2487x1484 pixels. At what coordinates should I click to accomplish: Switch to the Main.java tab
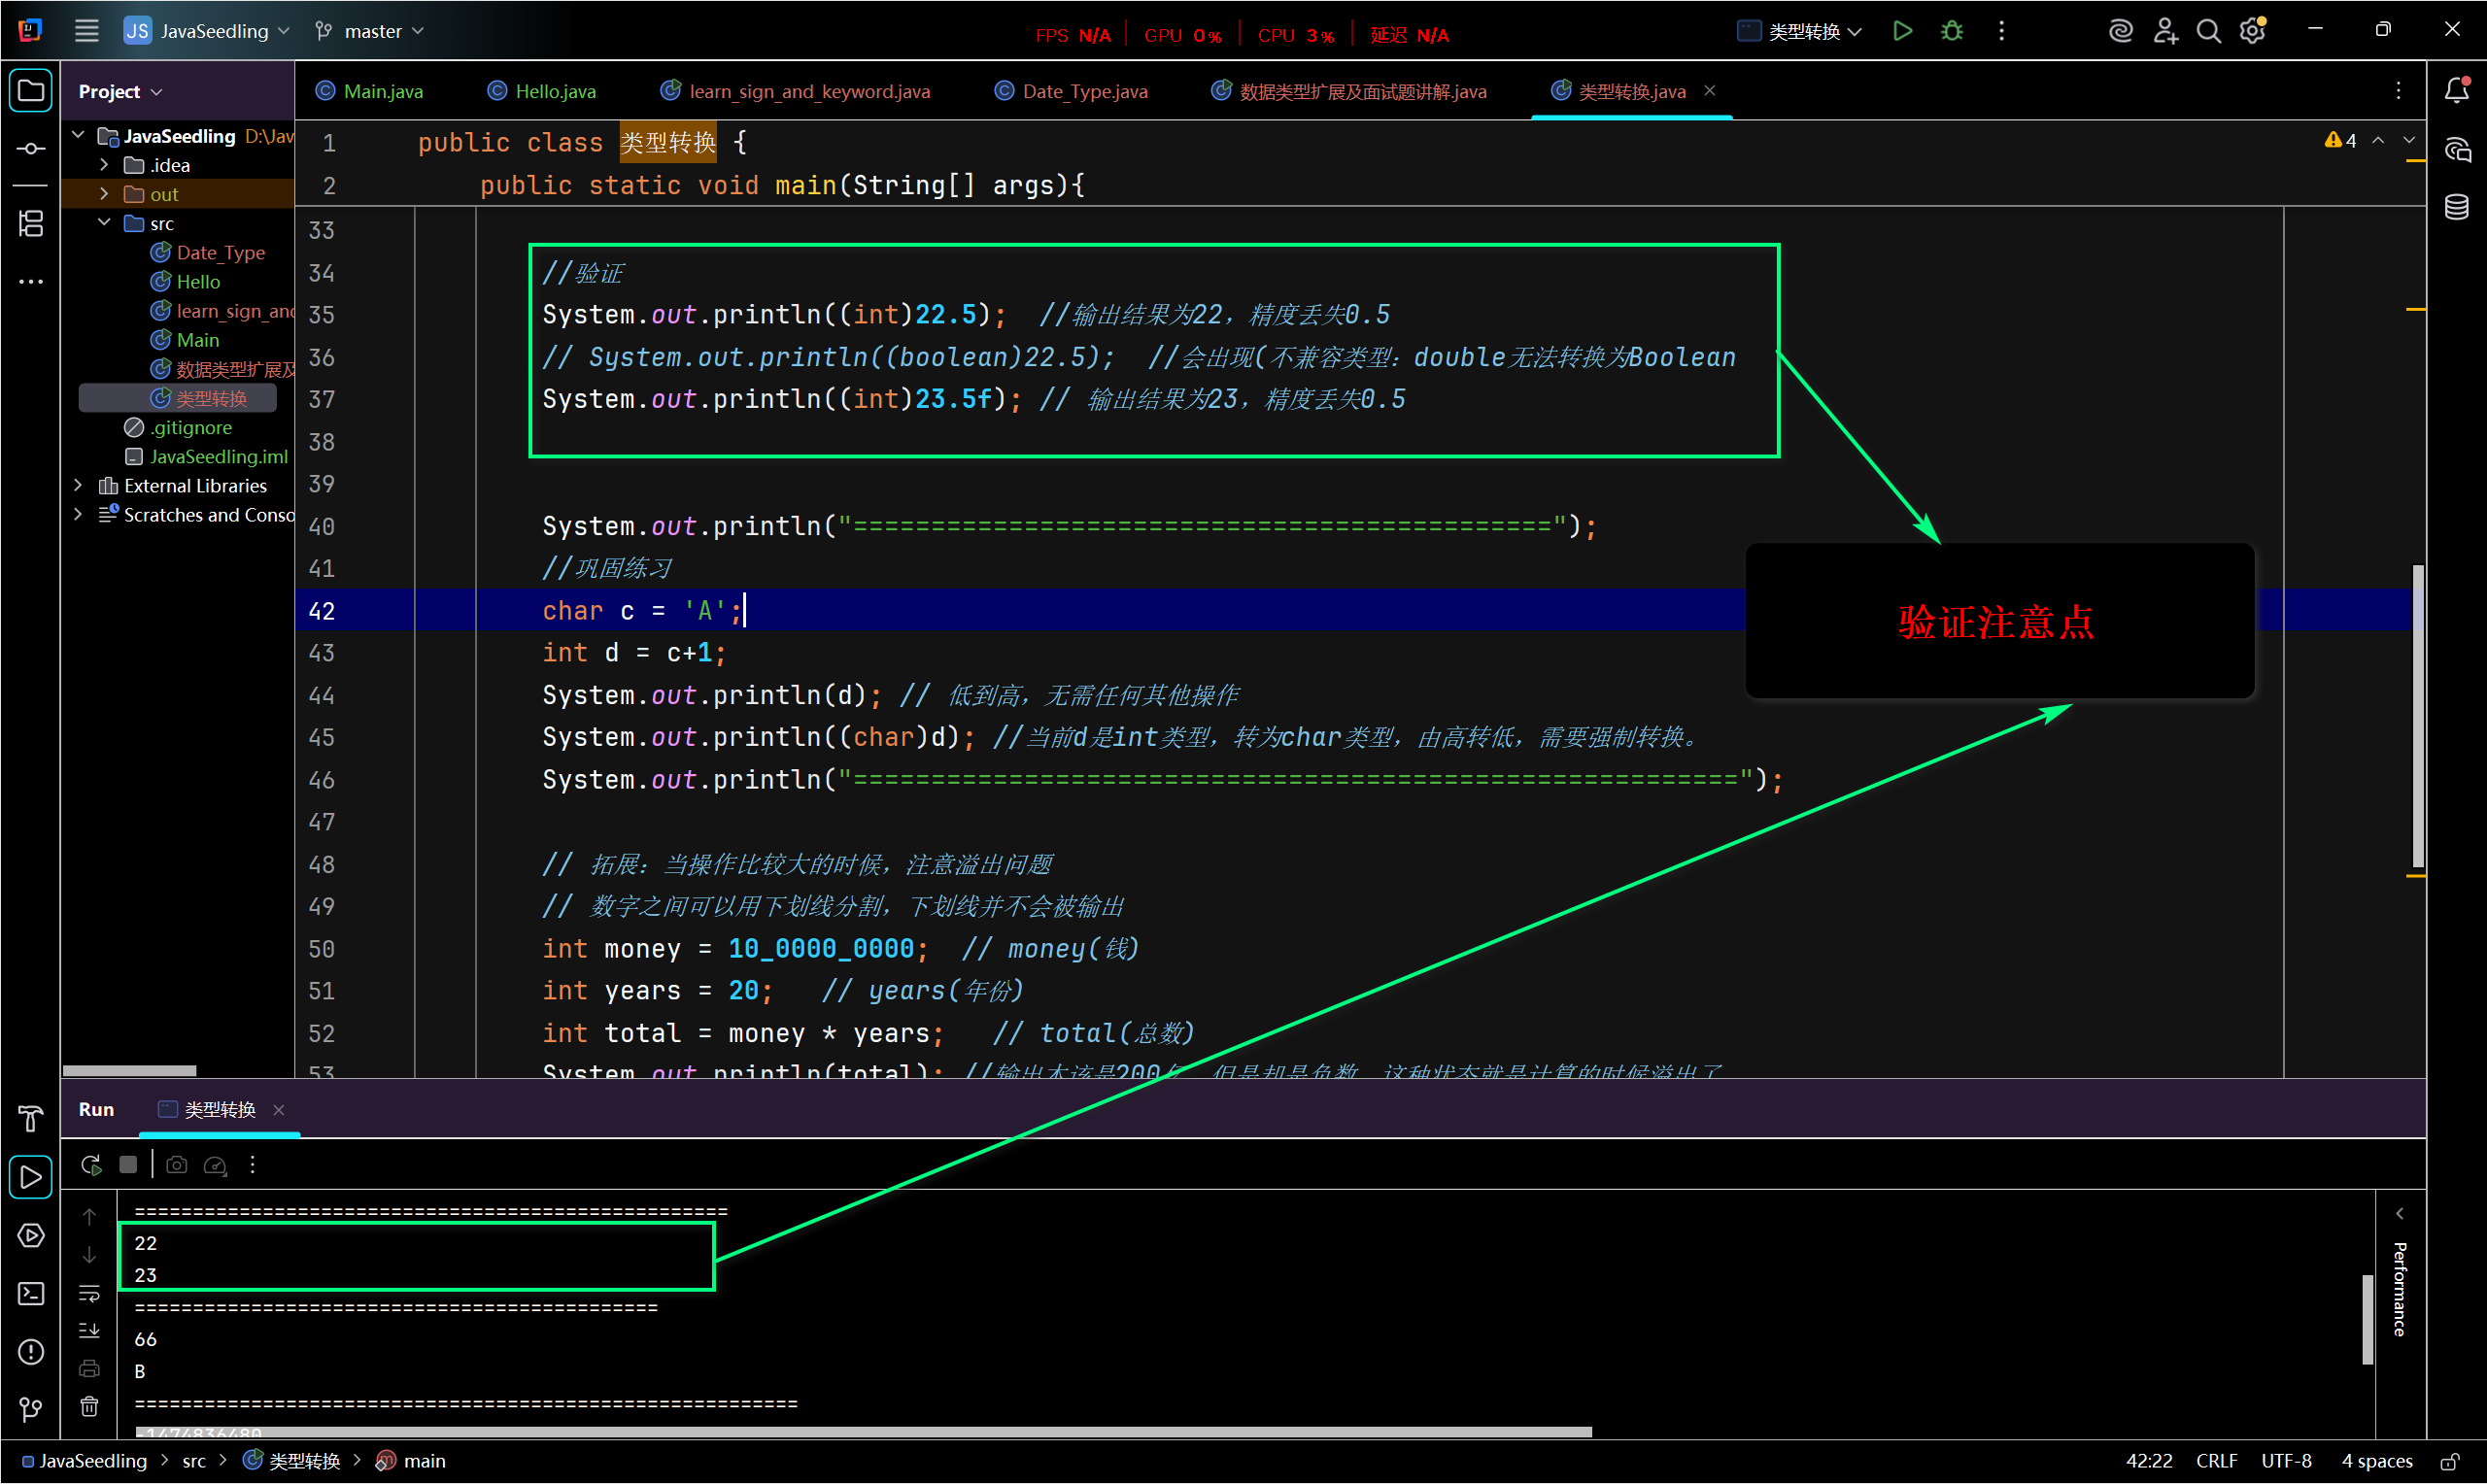tap(370, 91)
